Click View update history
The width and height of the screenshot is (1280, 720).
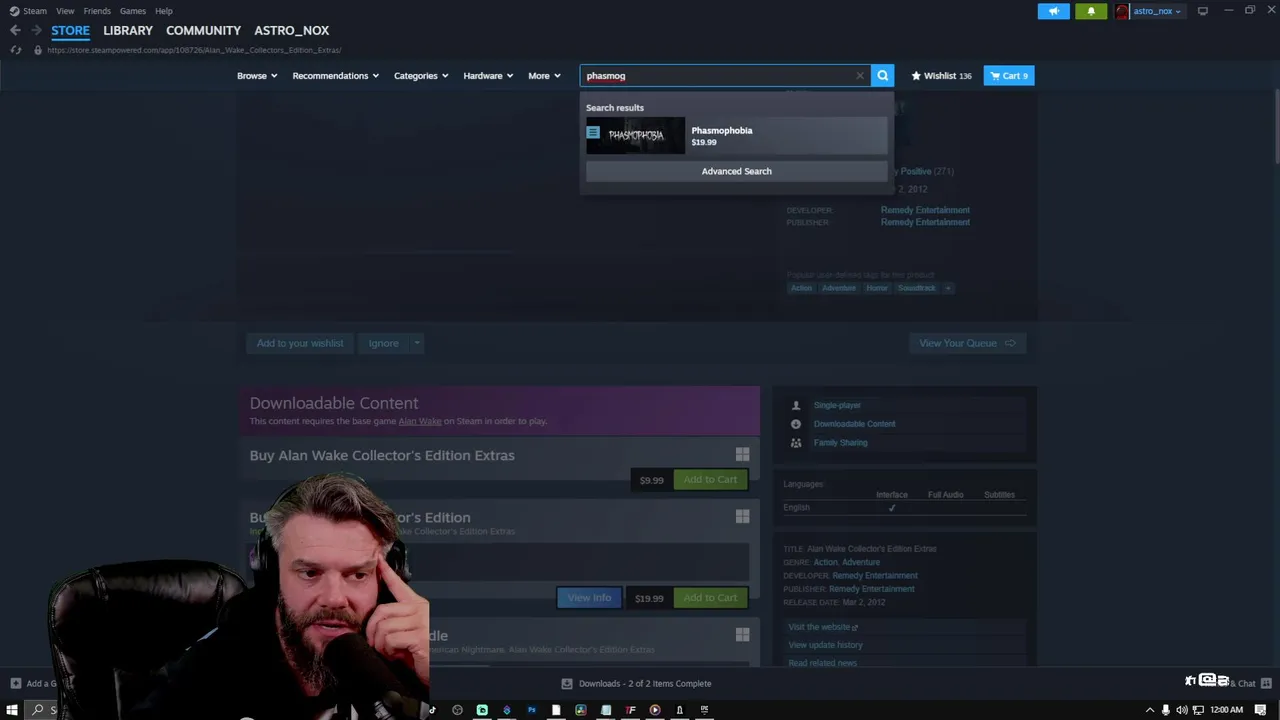click(x=825, y=645)
